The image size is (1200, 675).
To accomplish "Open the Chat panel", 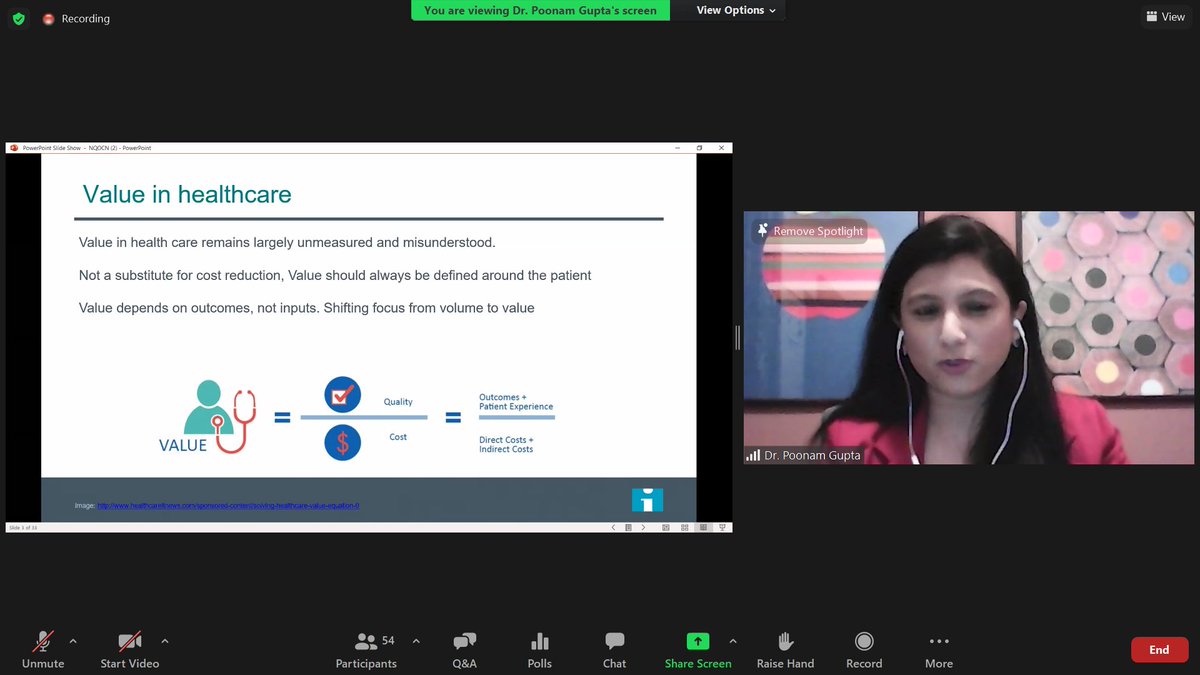I will coord(614,650).
